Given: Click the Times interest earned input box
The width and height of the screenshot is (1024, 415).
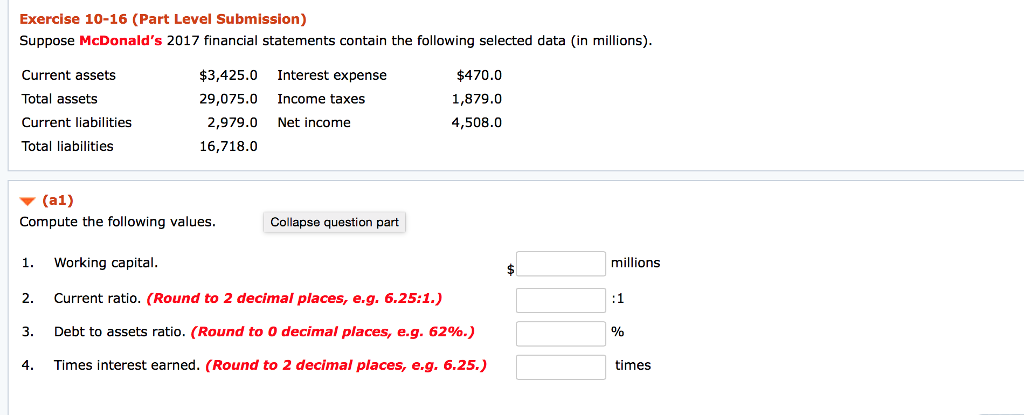Looking at the screenshot, I should pos(560,367).
